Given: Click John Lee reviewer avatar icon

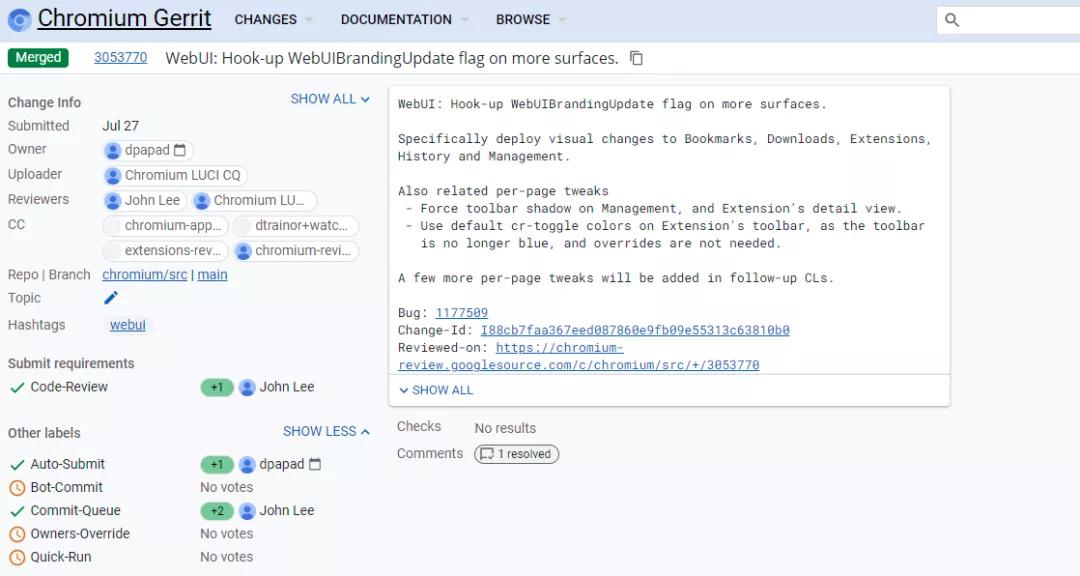Looking at the screenshot, I should [114, 200].
